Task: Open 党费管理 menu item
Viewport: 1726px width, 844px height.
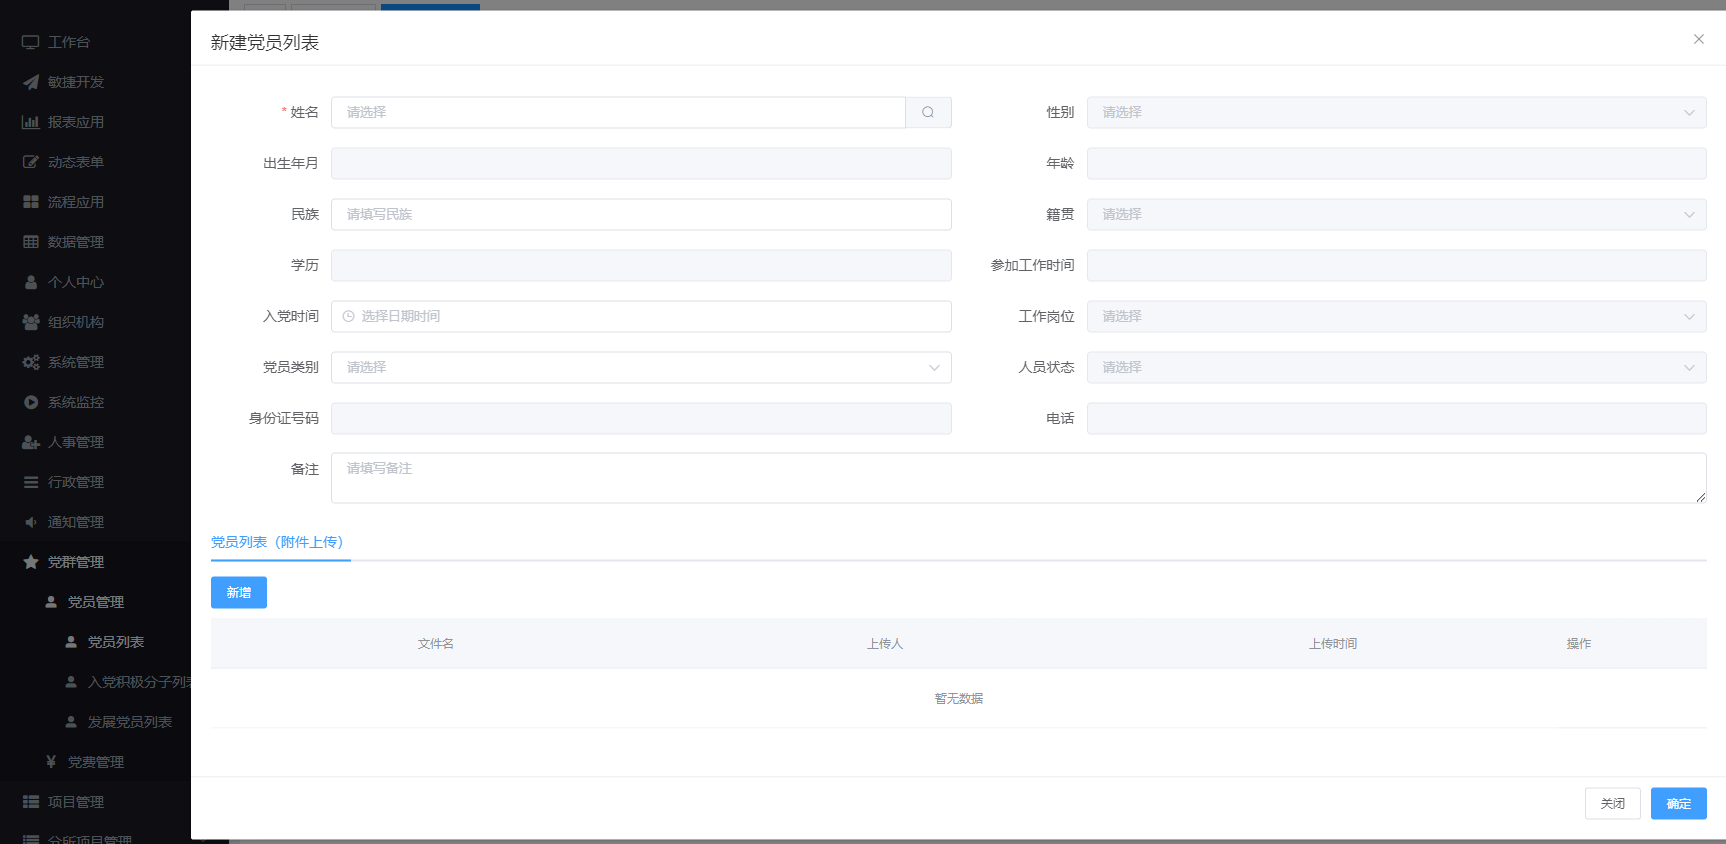Action: pos(96,762)
